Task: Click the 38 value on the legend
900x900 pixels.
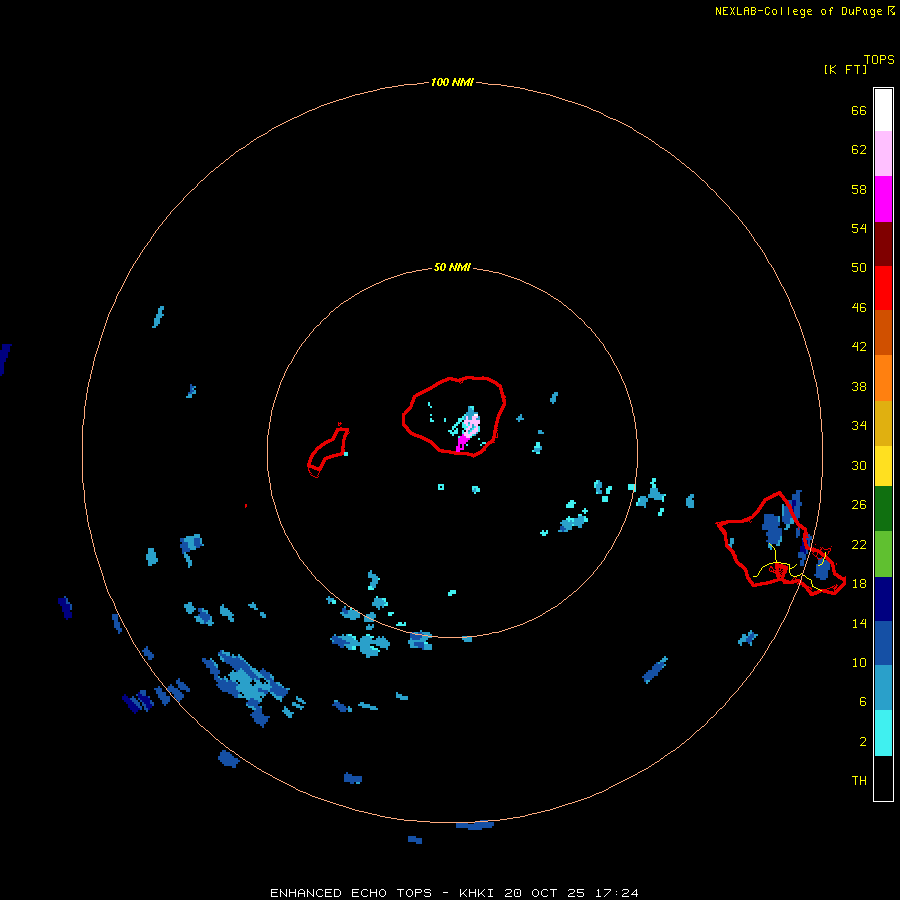Action: coord(859,386)
